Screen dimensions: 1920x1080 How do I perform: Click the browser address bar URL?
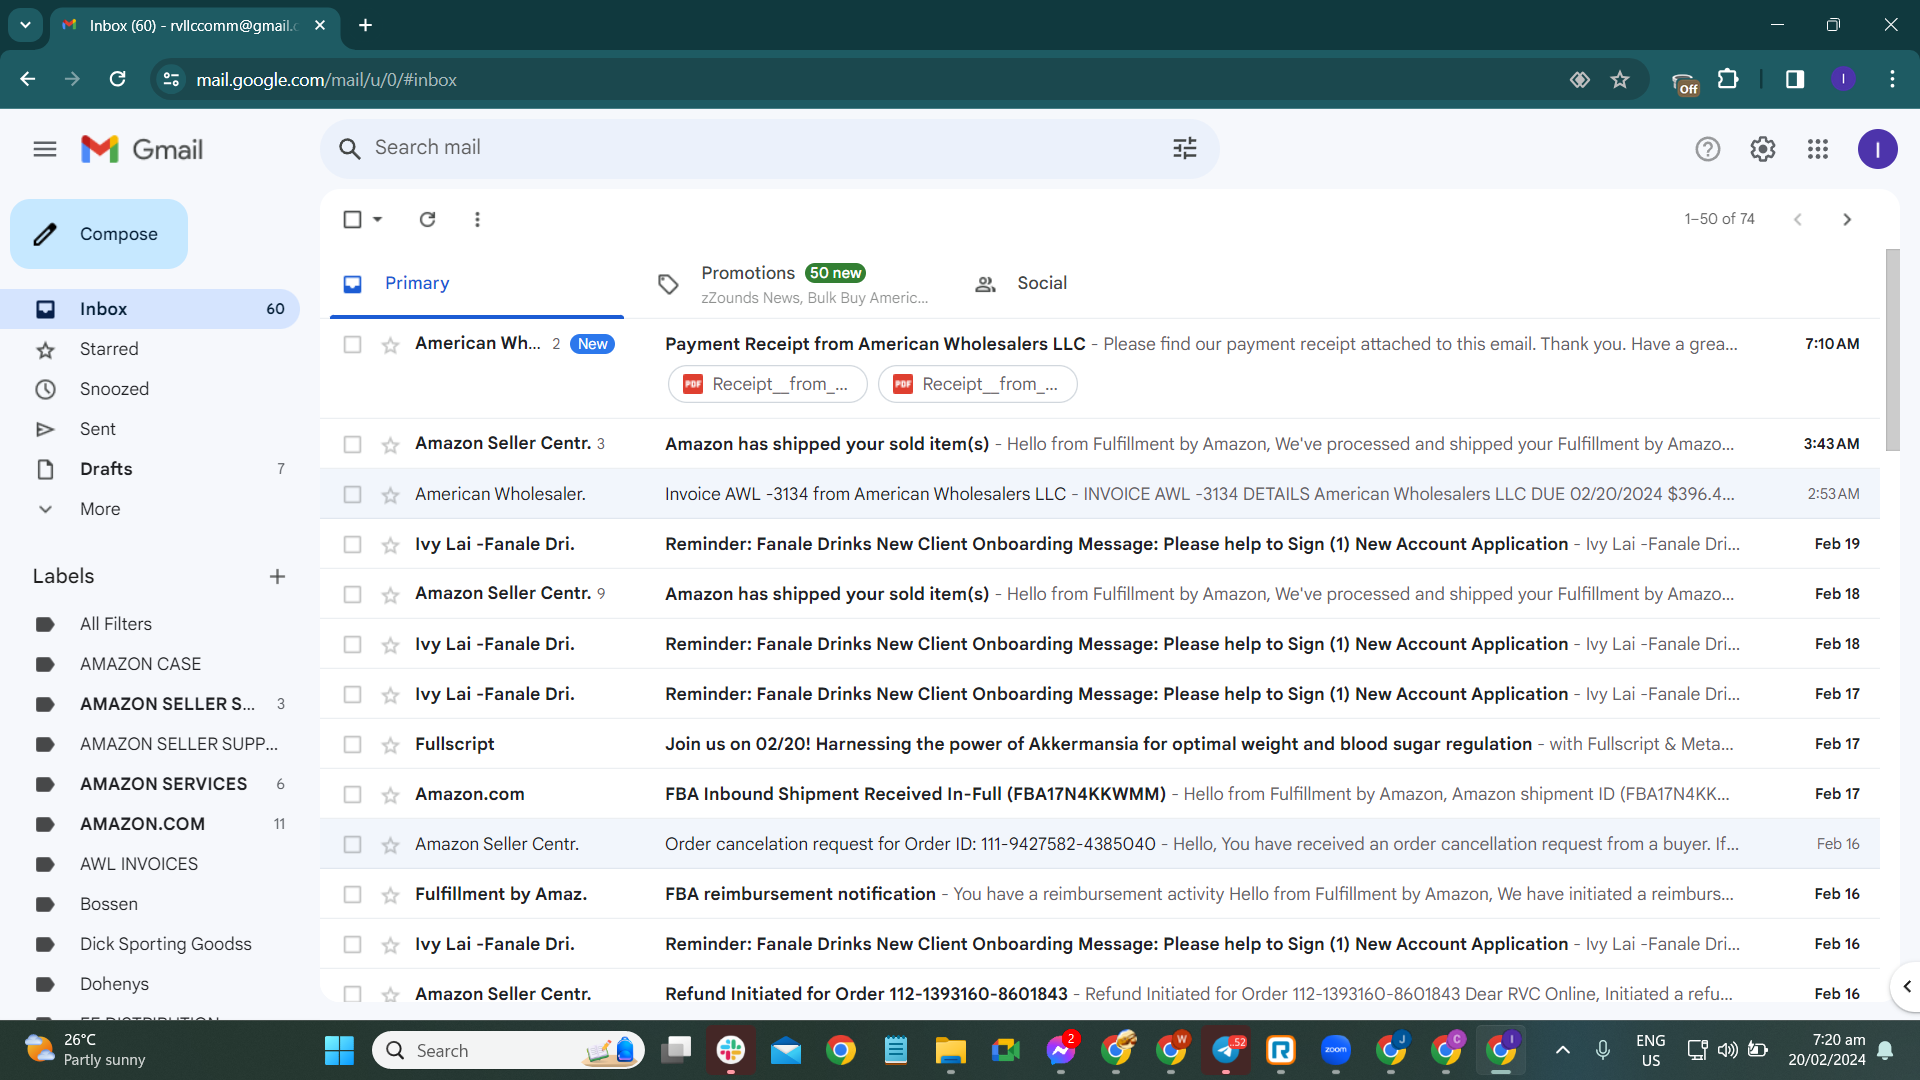click(326, 80)
